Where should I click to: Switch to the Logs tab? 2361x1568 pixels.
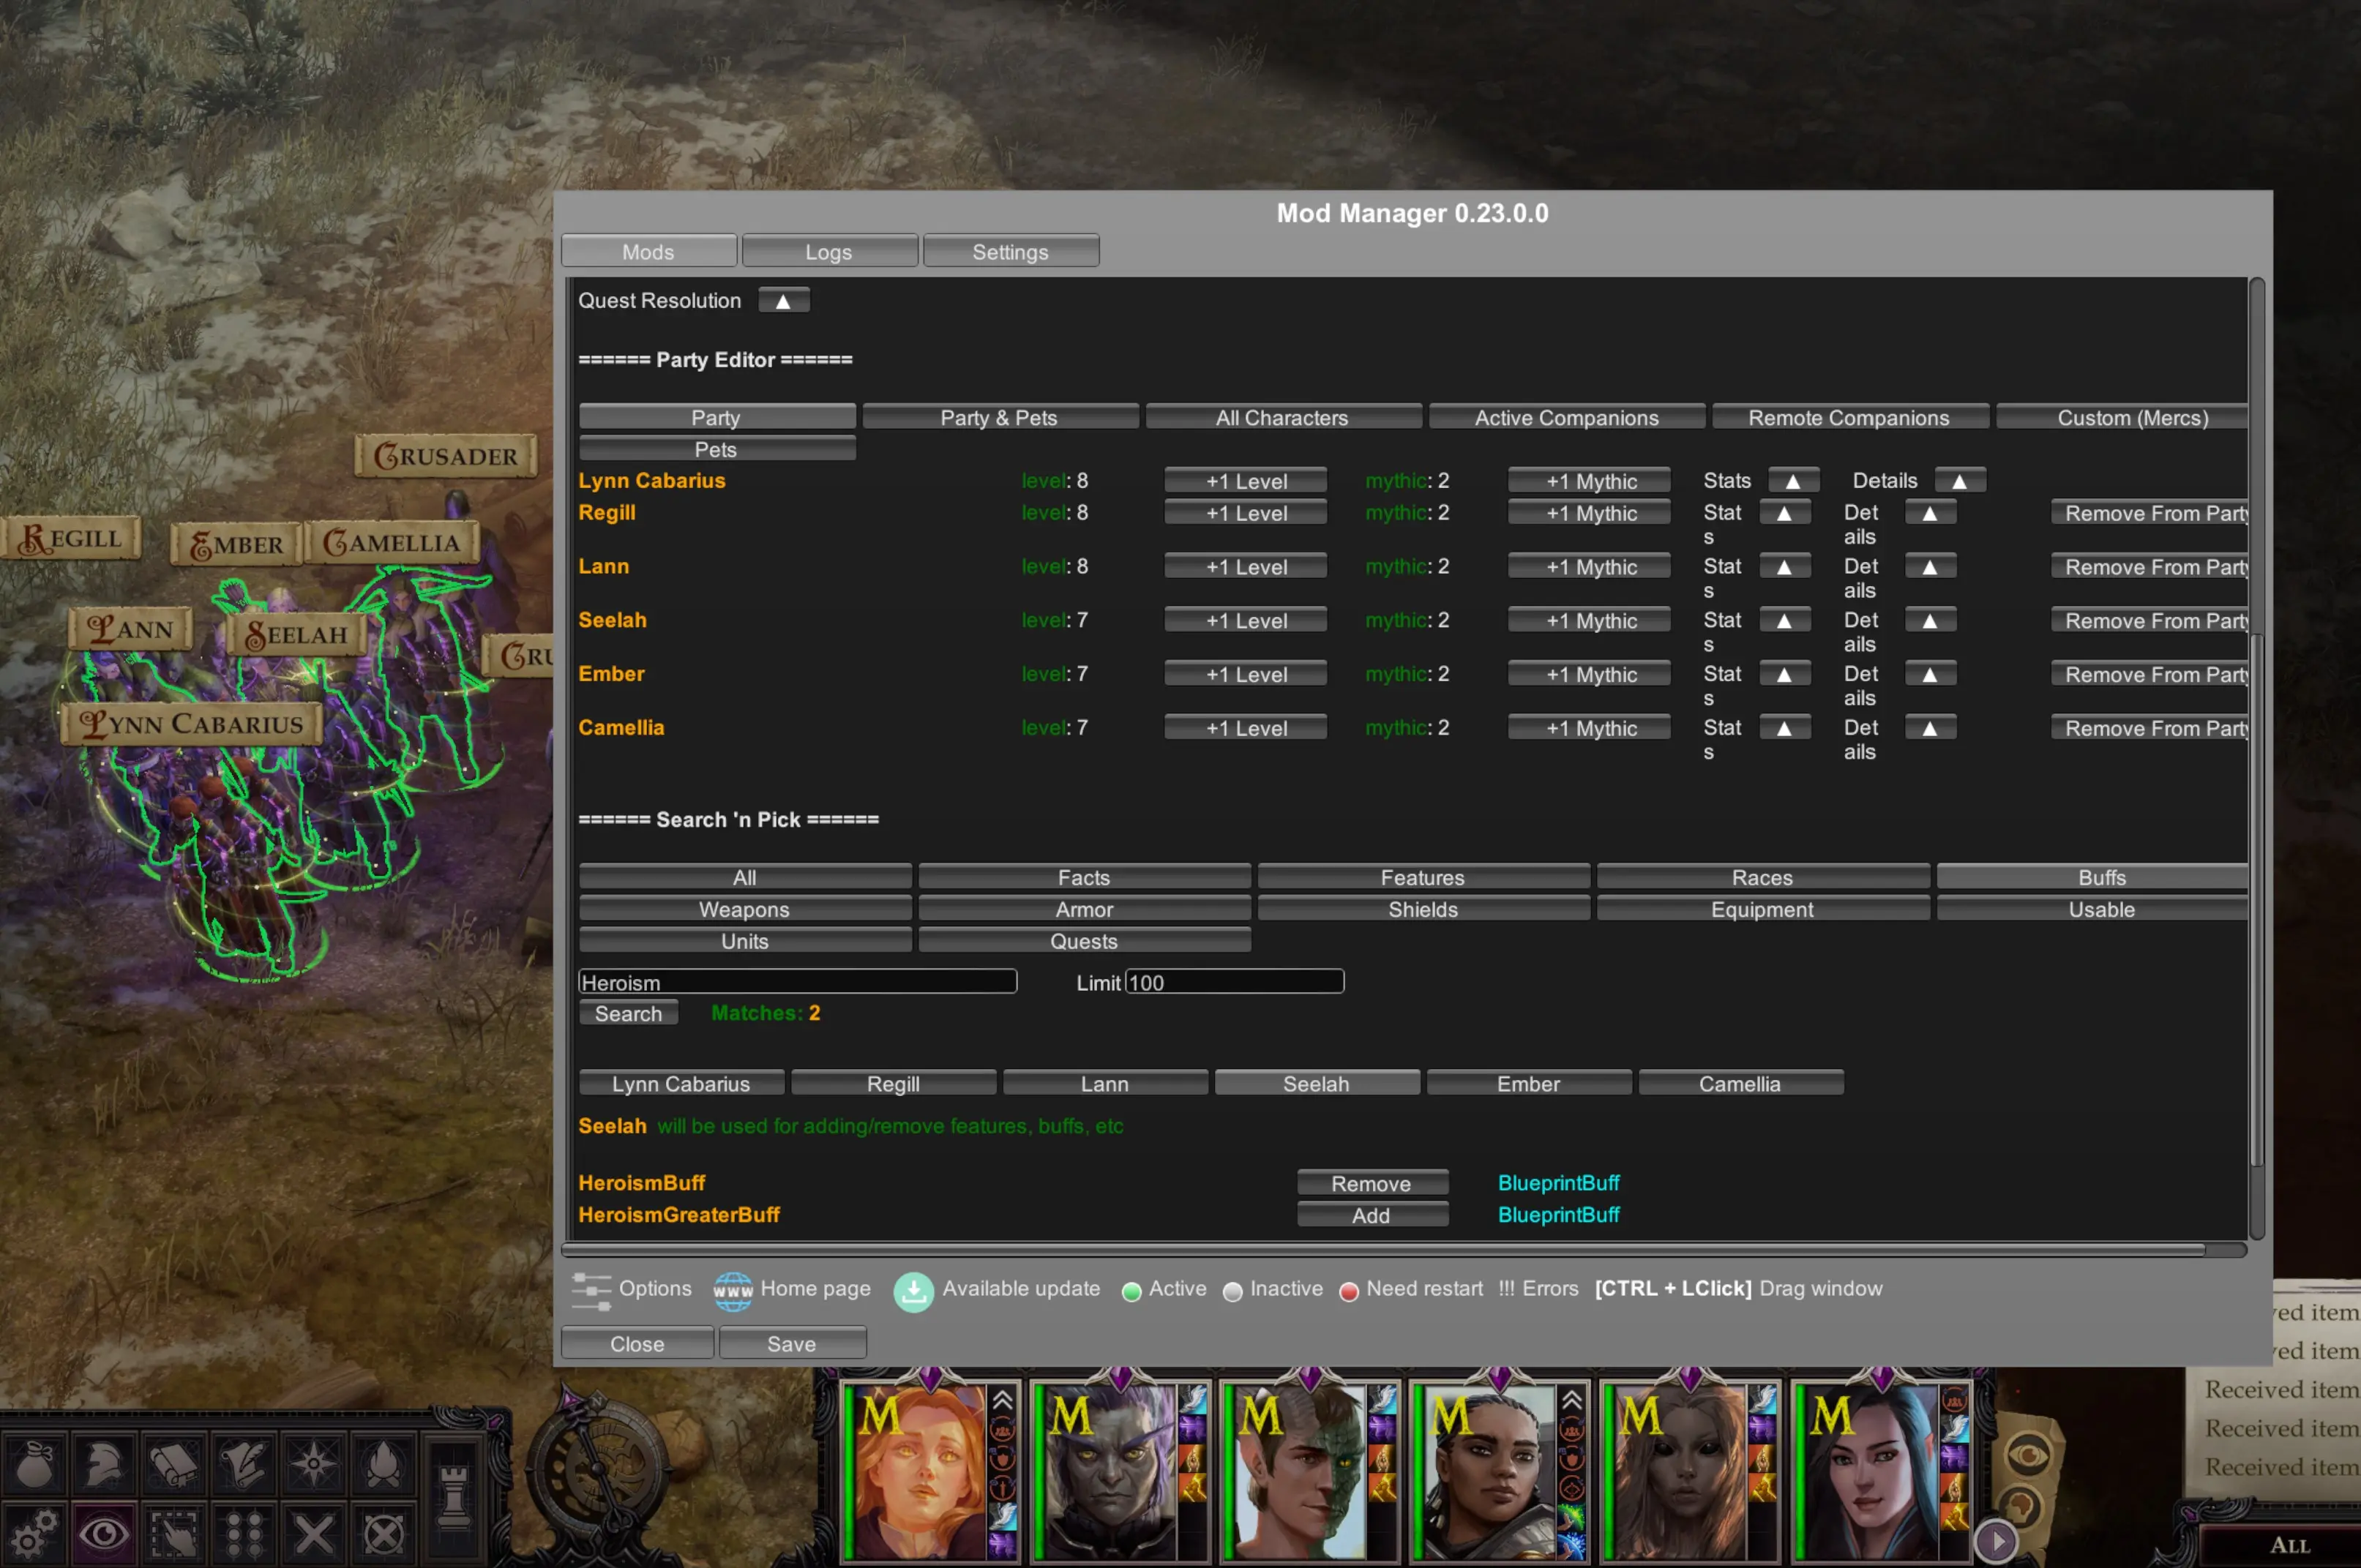coord(829,252)
